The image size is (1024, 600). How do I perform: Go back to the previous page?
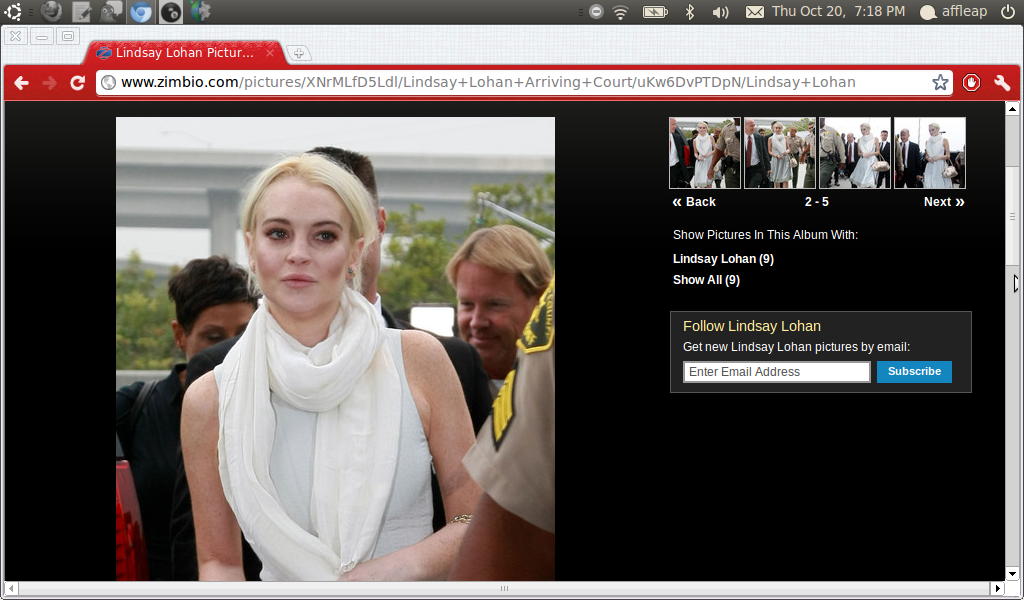click(x=22, y=82)
